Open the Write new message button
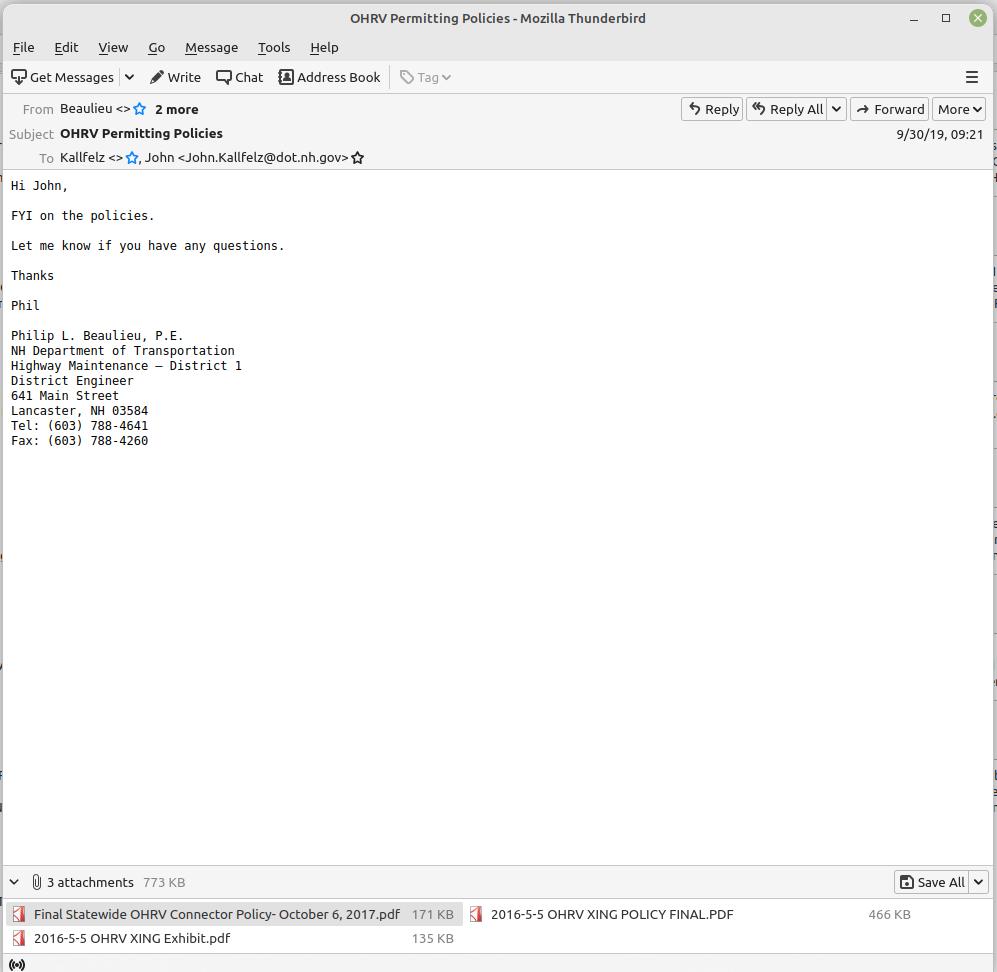Screen dimensions: 997x972 coord(175,77)
